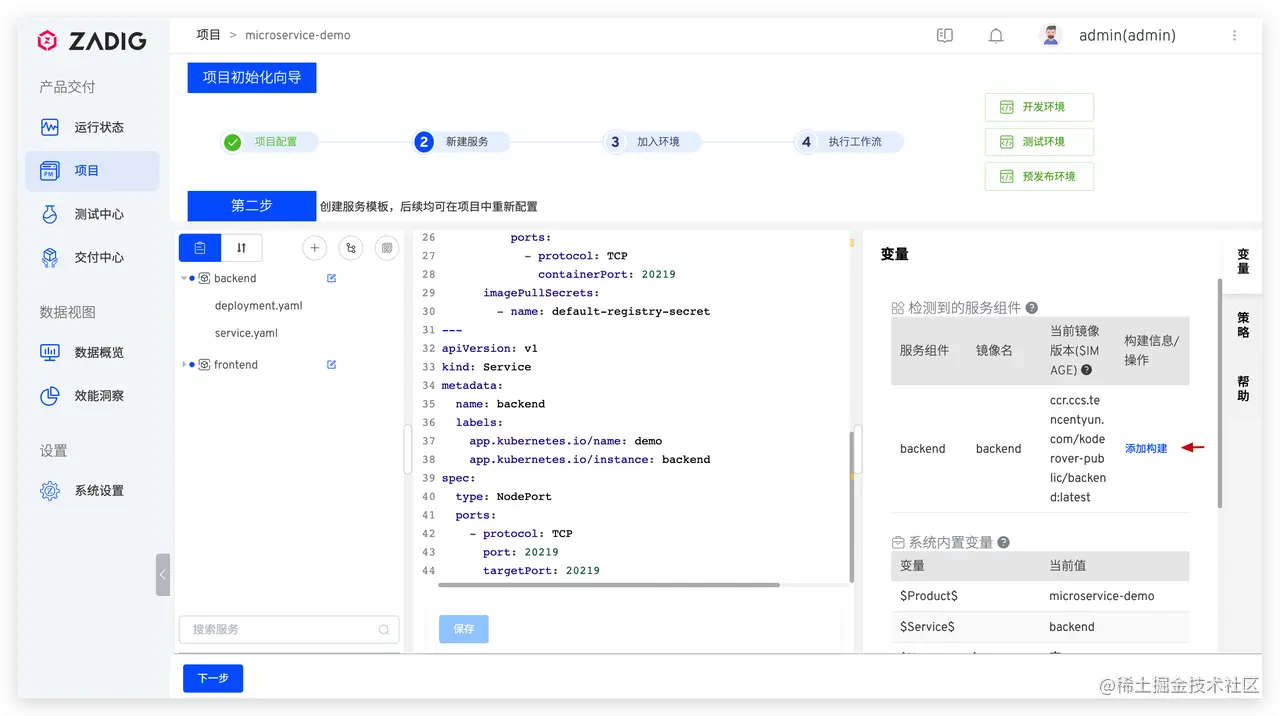1280x716 pixels.
Task: Select step 2 新建服务 in the wizard
Action: pos(460,142)
